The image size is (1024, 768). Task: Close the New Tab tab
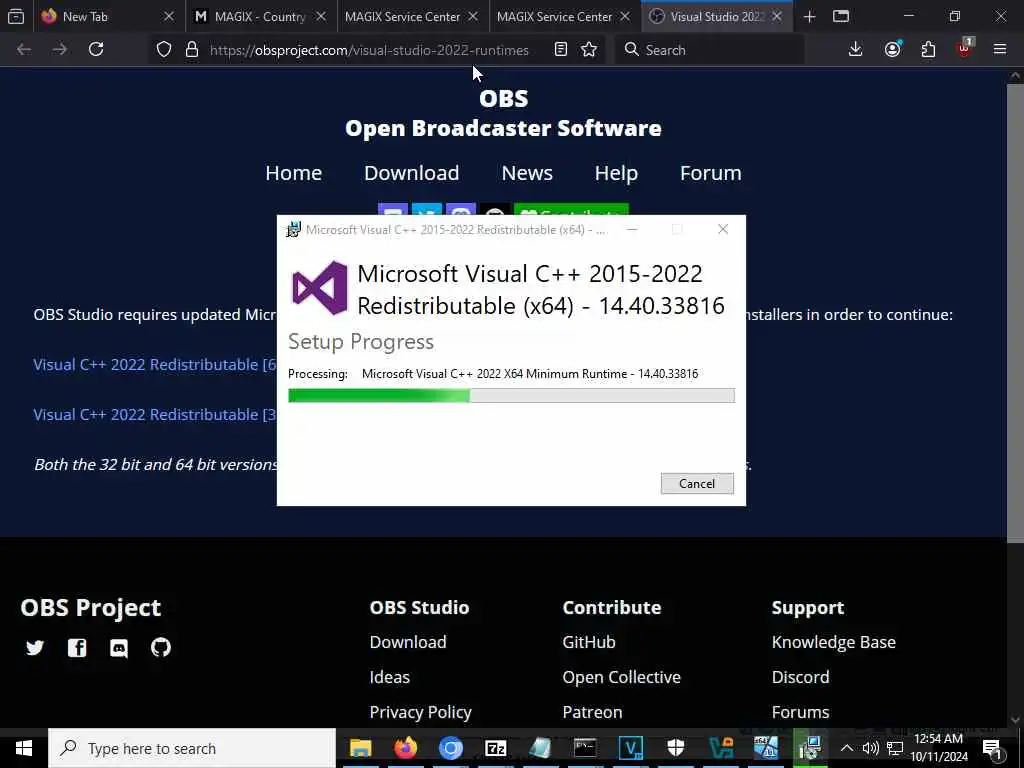(168, 16)
